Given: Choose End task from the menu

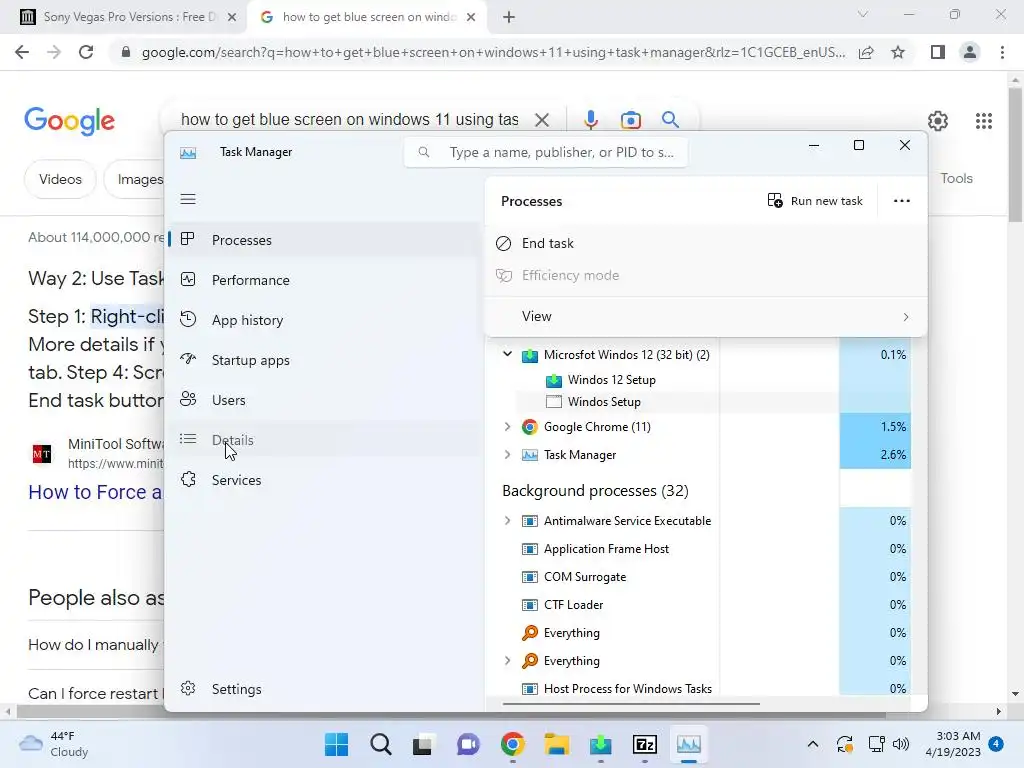Looking at the screenshot, I should [705, 244].
